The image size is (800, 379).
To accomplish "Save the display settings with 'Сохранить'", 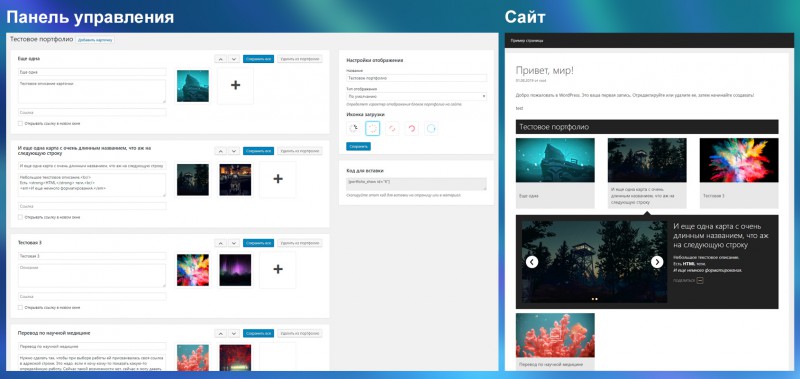I will point(358,146).
